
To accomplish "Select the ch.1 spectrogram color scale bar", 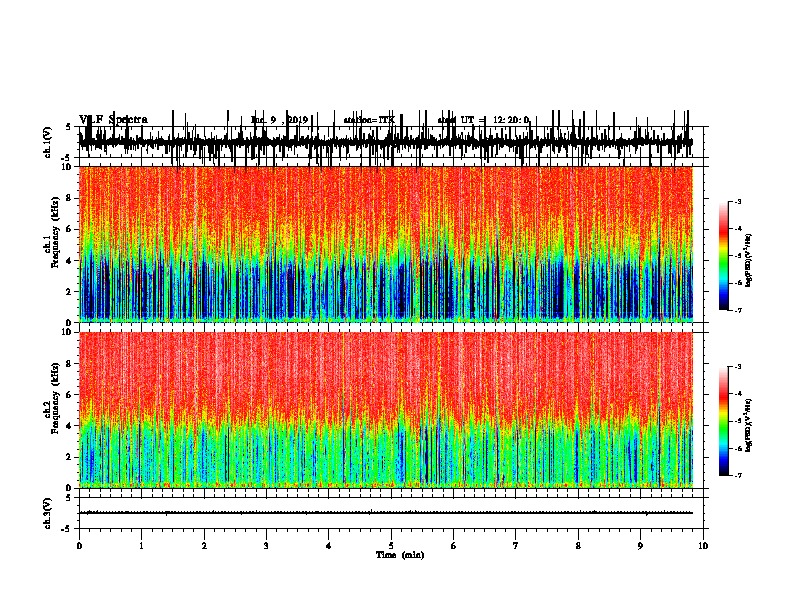I will (x=723, y=256).
